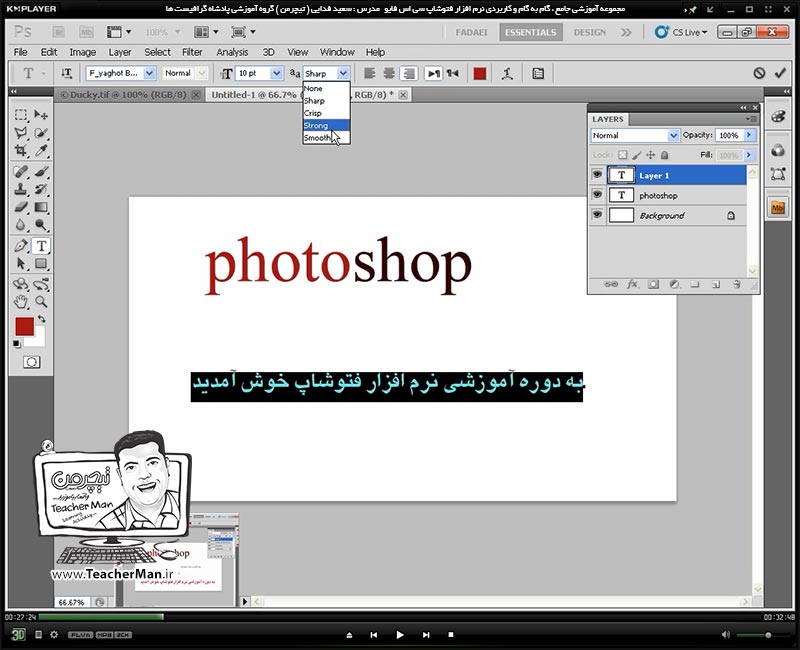Image resolution: width=800 pixels, height=650 pixels.
Task: Select the Path Selection tool
Action: (x=21, y=264)
